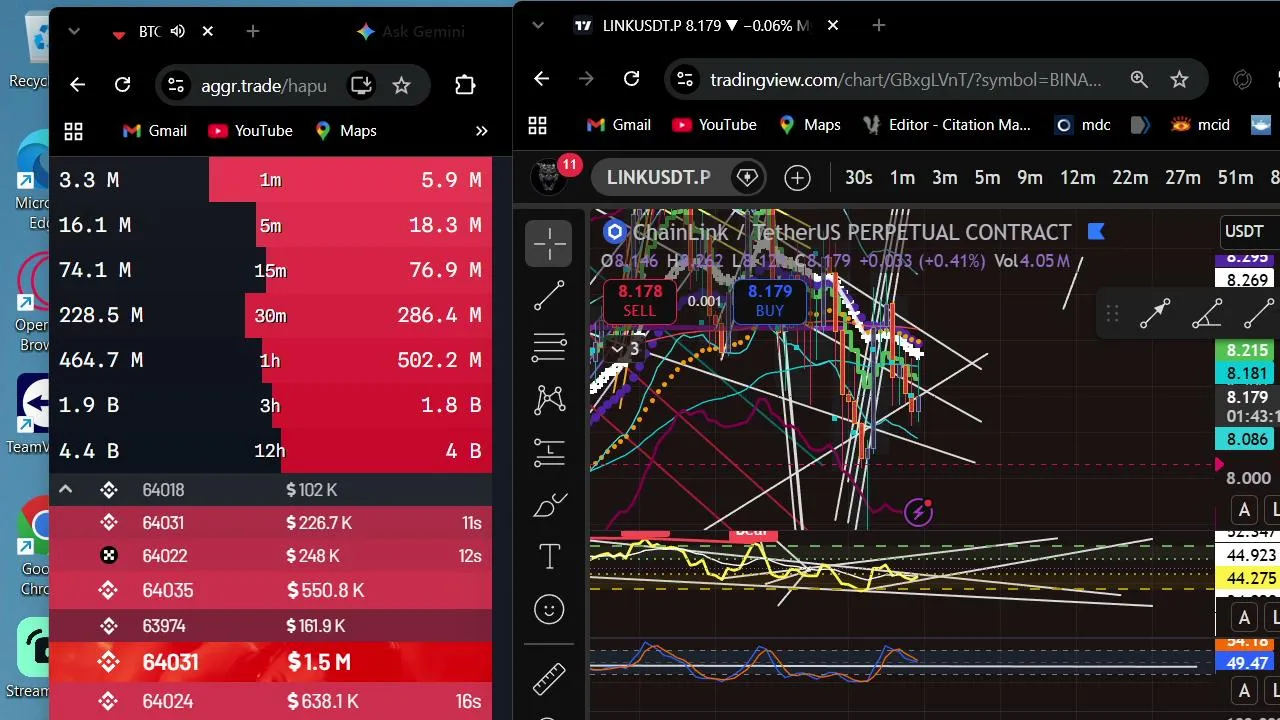Open tab search in the aggr.trade window
Screen dimensions: 1280x720
74,32
